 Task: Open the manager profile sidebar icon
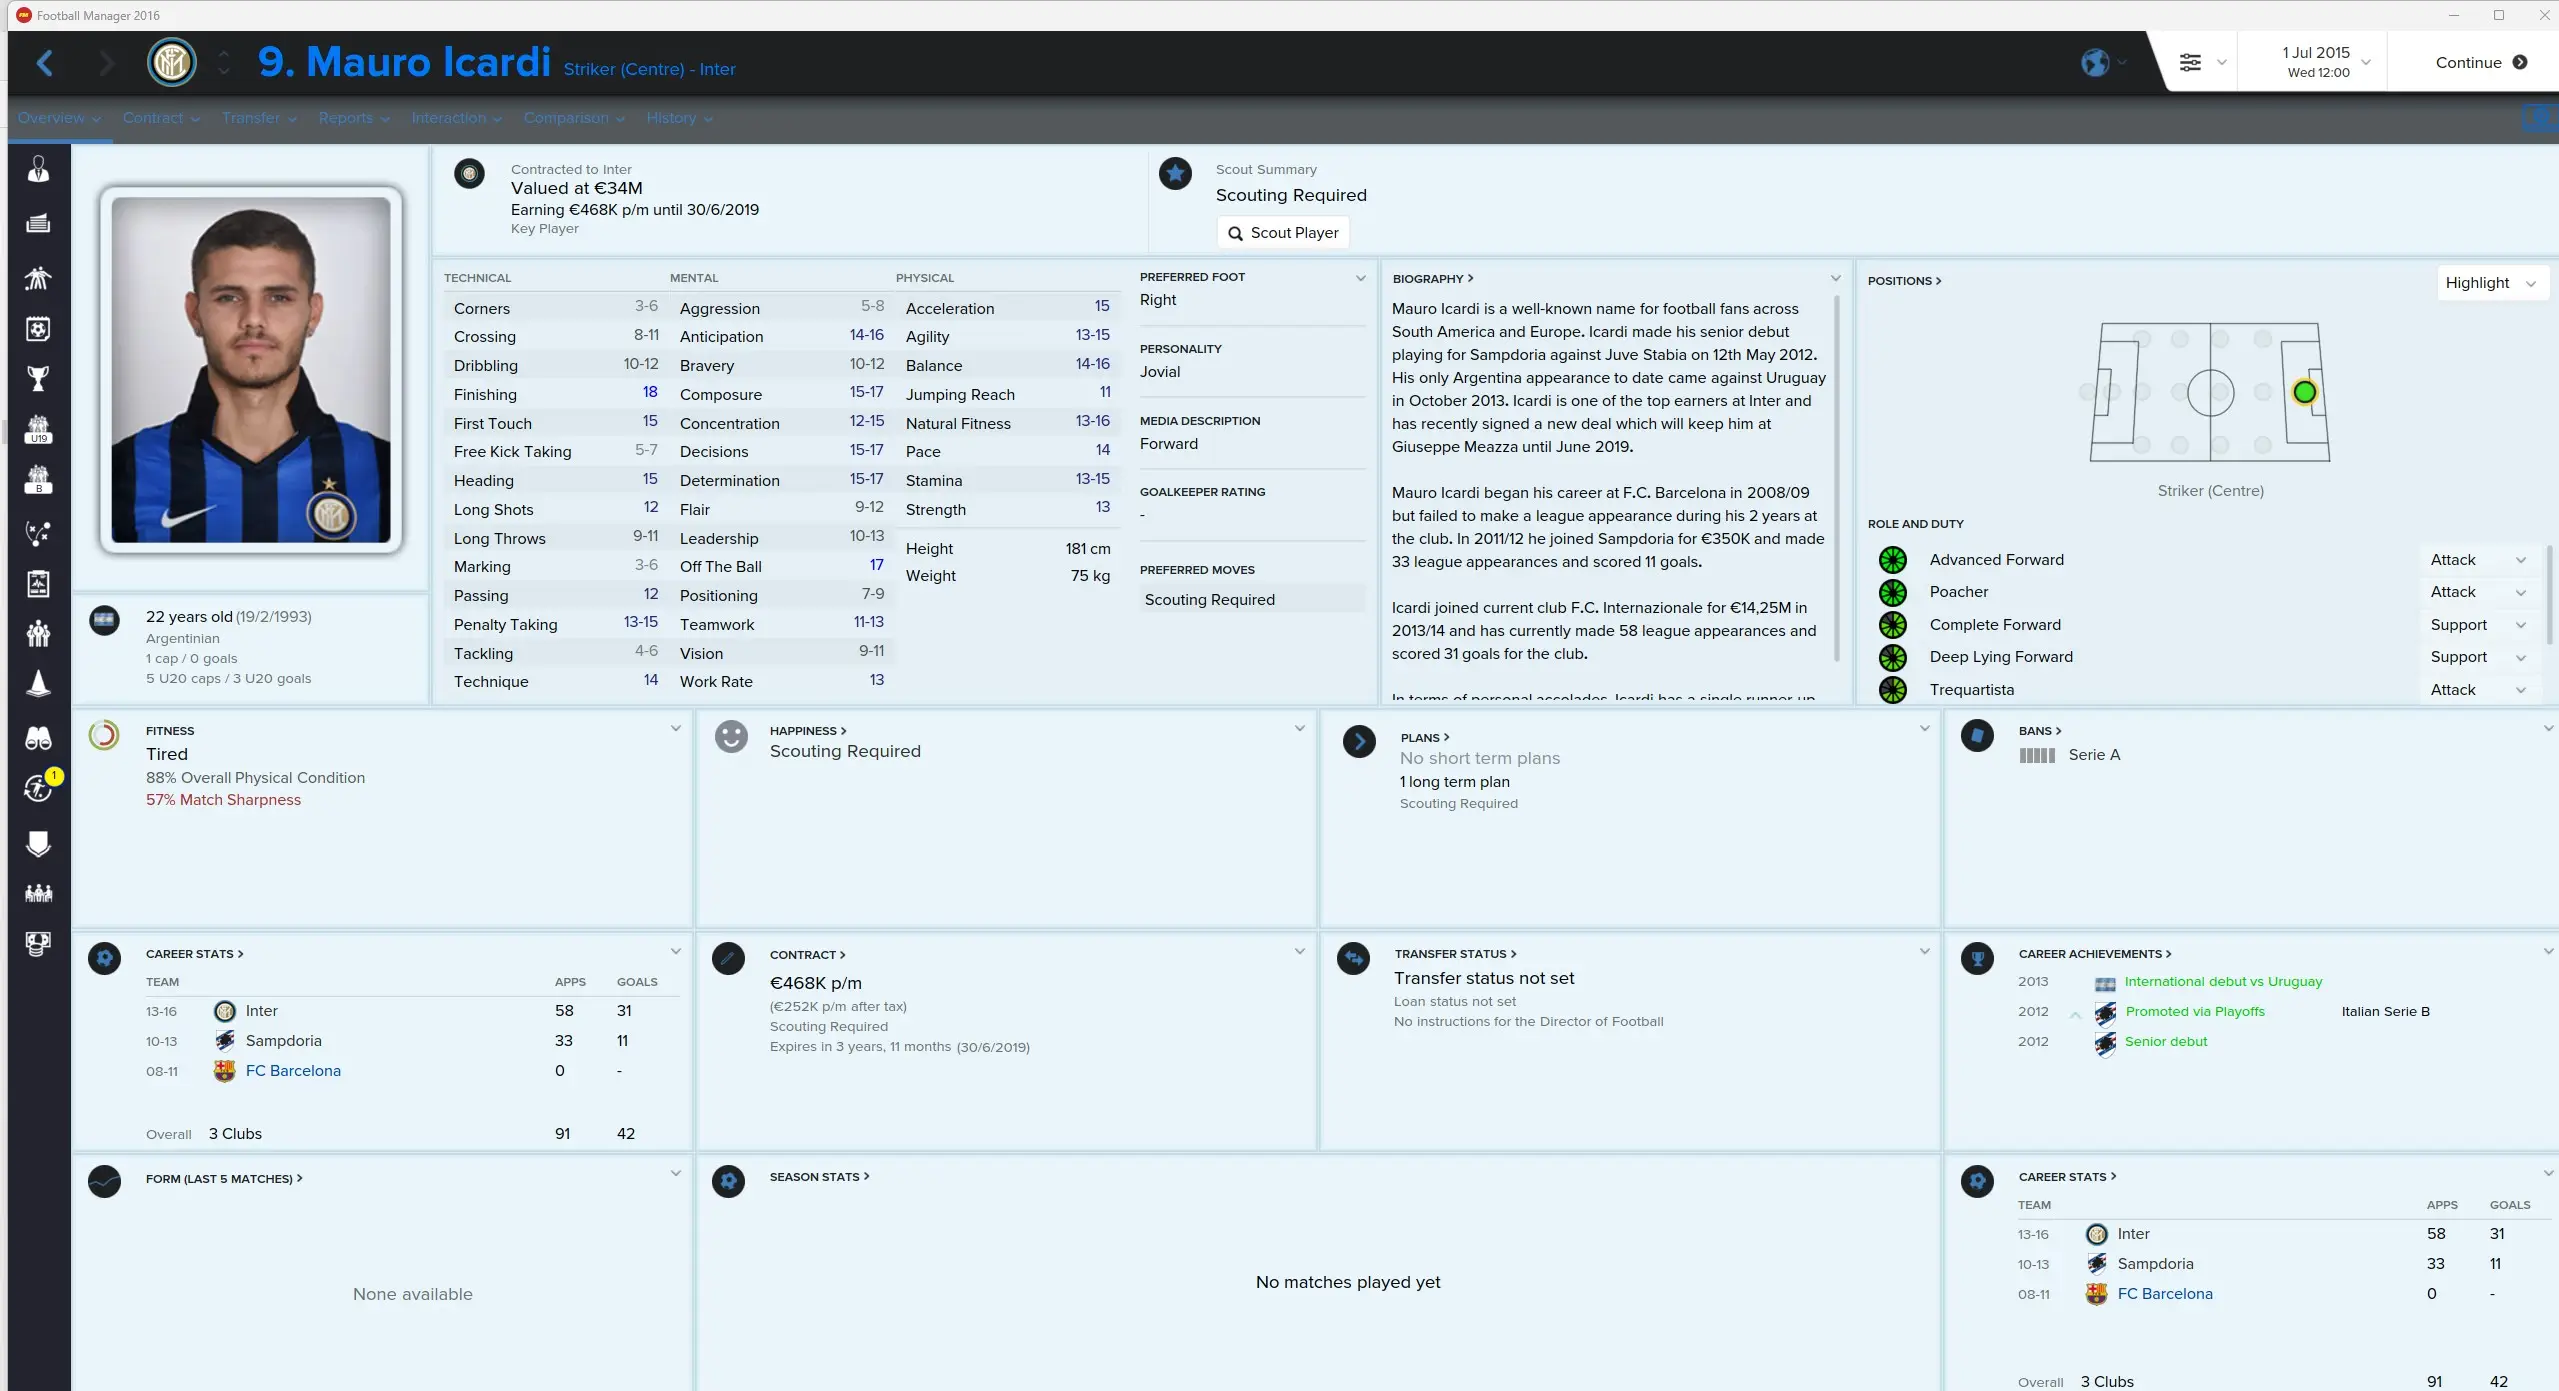point(38,170)
